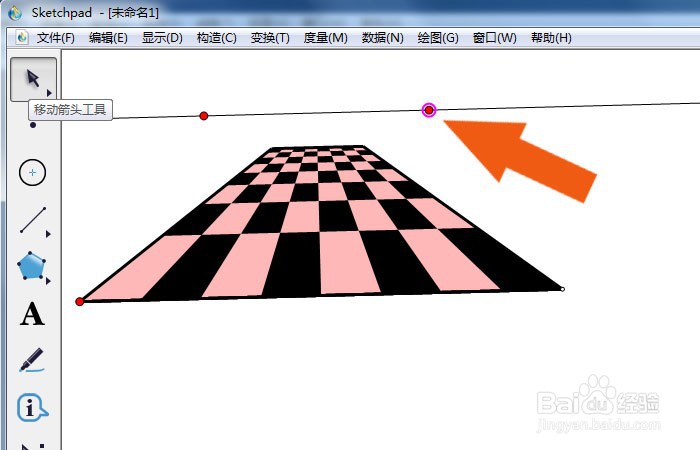This screenshot has height=450, width=700.
Task: Select the red point at chessboard's bottom-left corner
Action: point(79,302)
